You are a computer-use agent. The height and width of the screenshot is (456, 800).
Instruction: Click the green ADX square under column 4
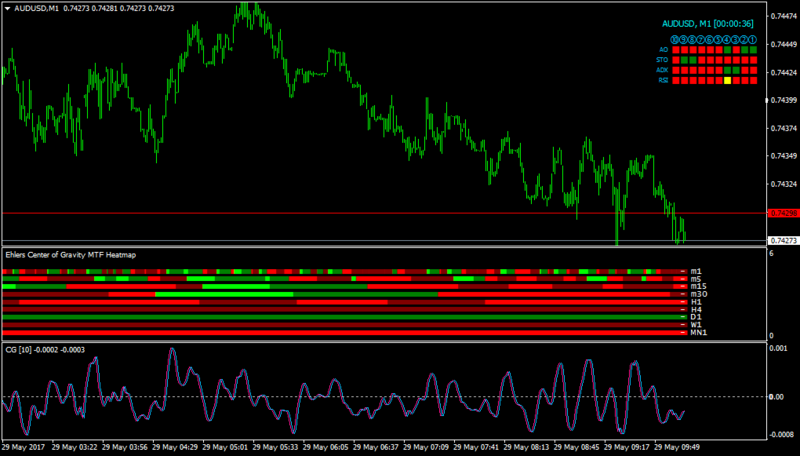tap(728, 70)
